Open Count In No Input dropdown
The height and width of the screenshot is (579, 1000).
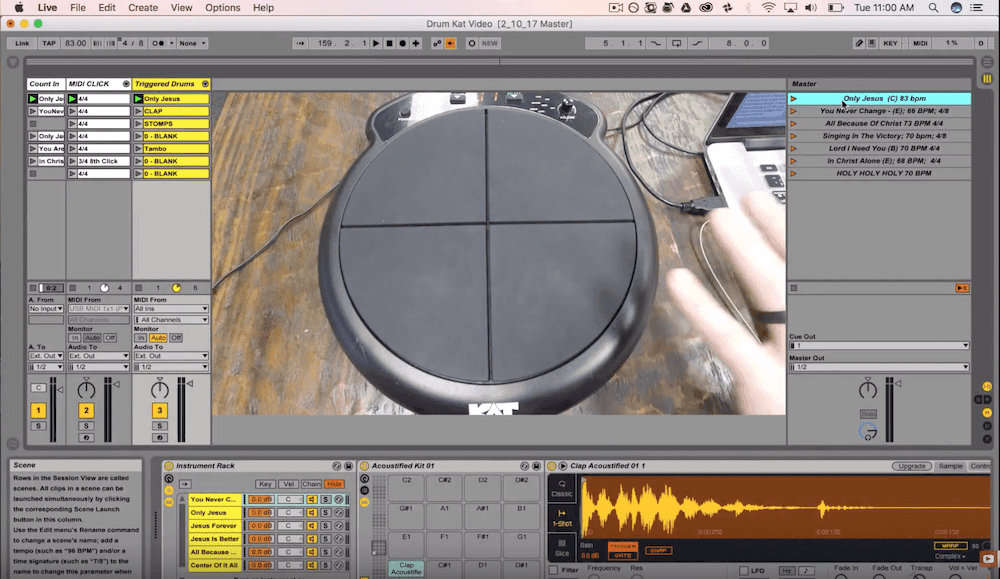point(46,309)
